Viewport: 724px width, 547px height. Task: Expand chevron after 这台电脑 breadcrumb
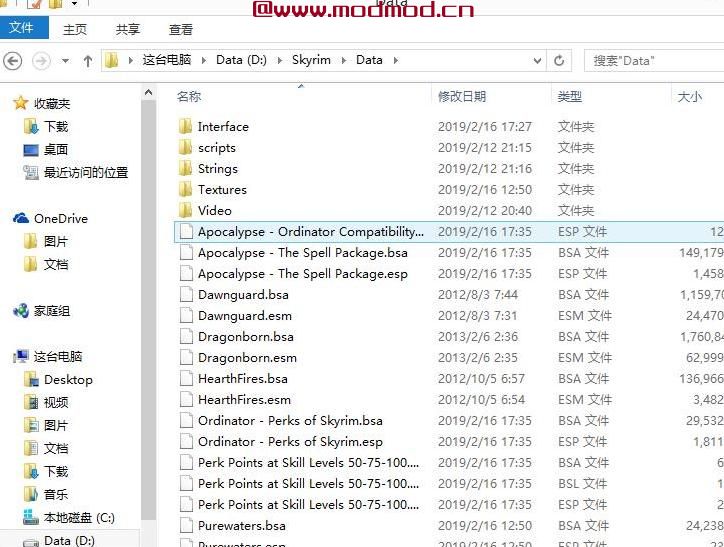pyautogui.click(x=204, y=60)
